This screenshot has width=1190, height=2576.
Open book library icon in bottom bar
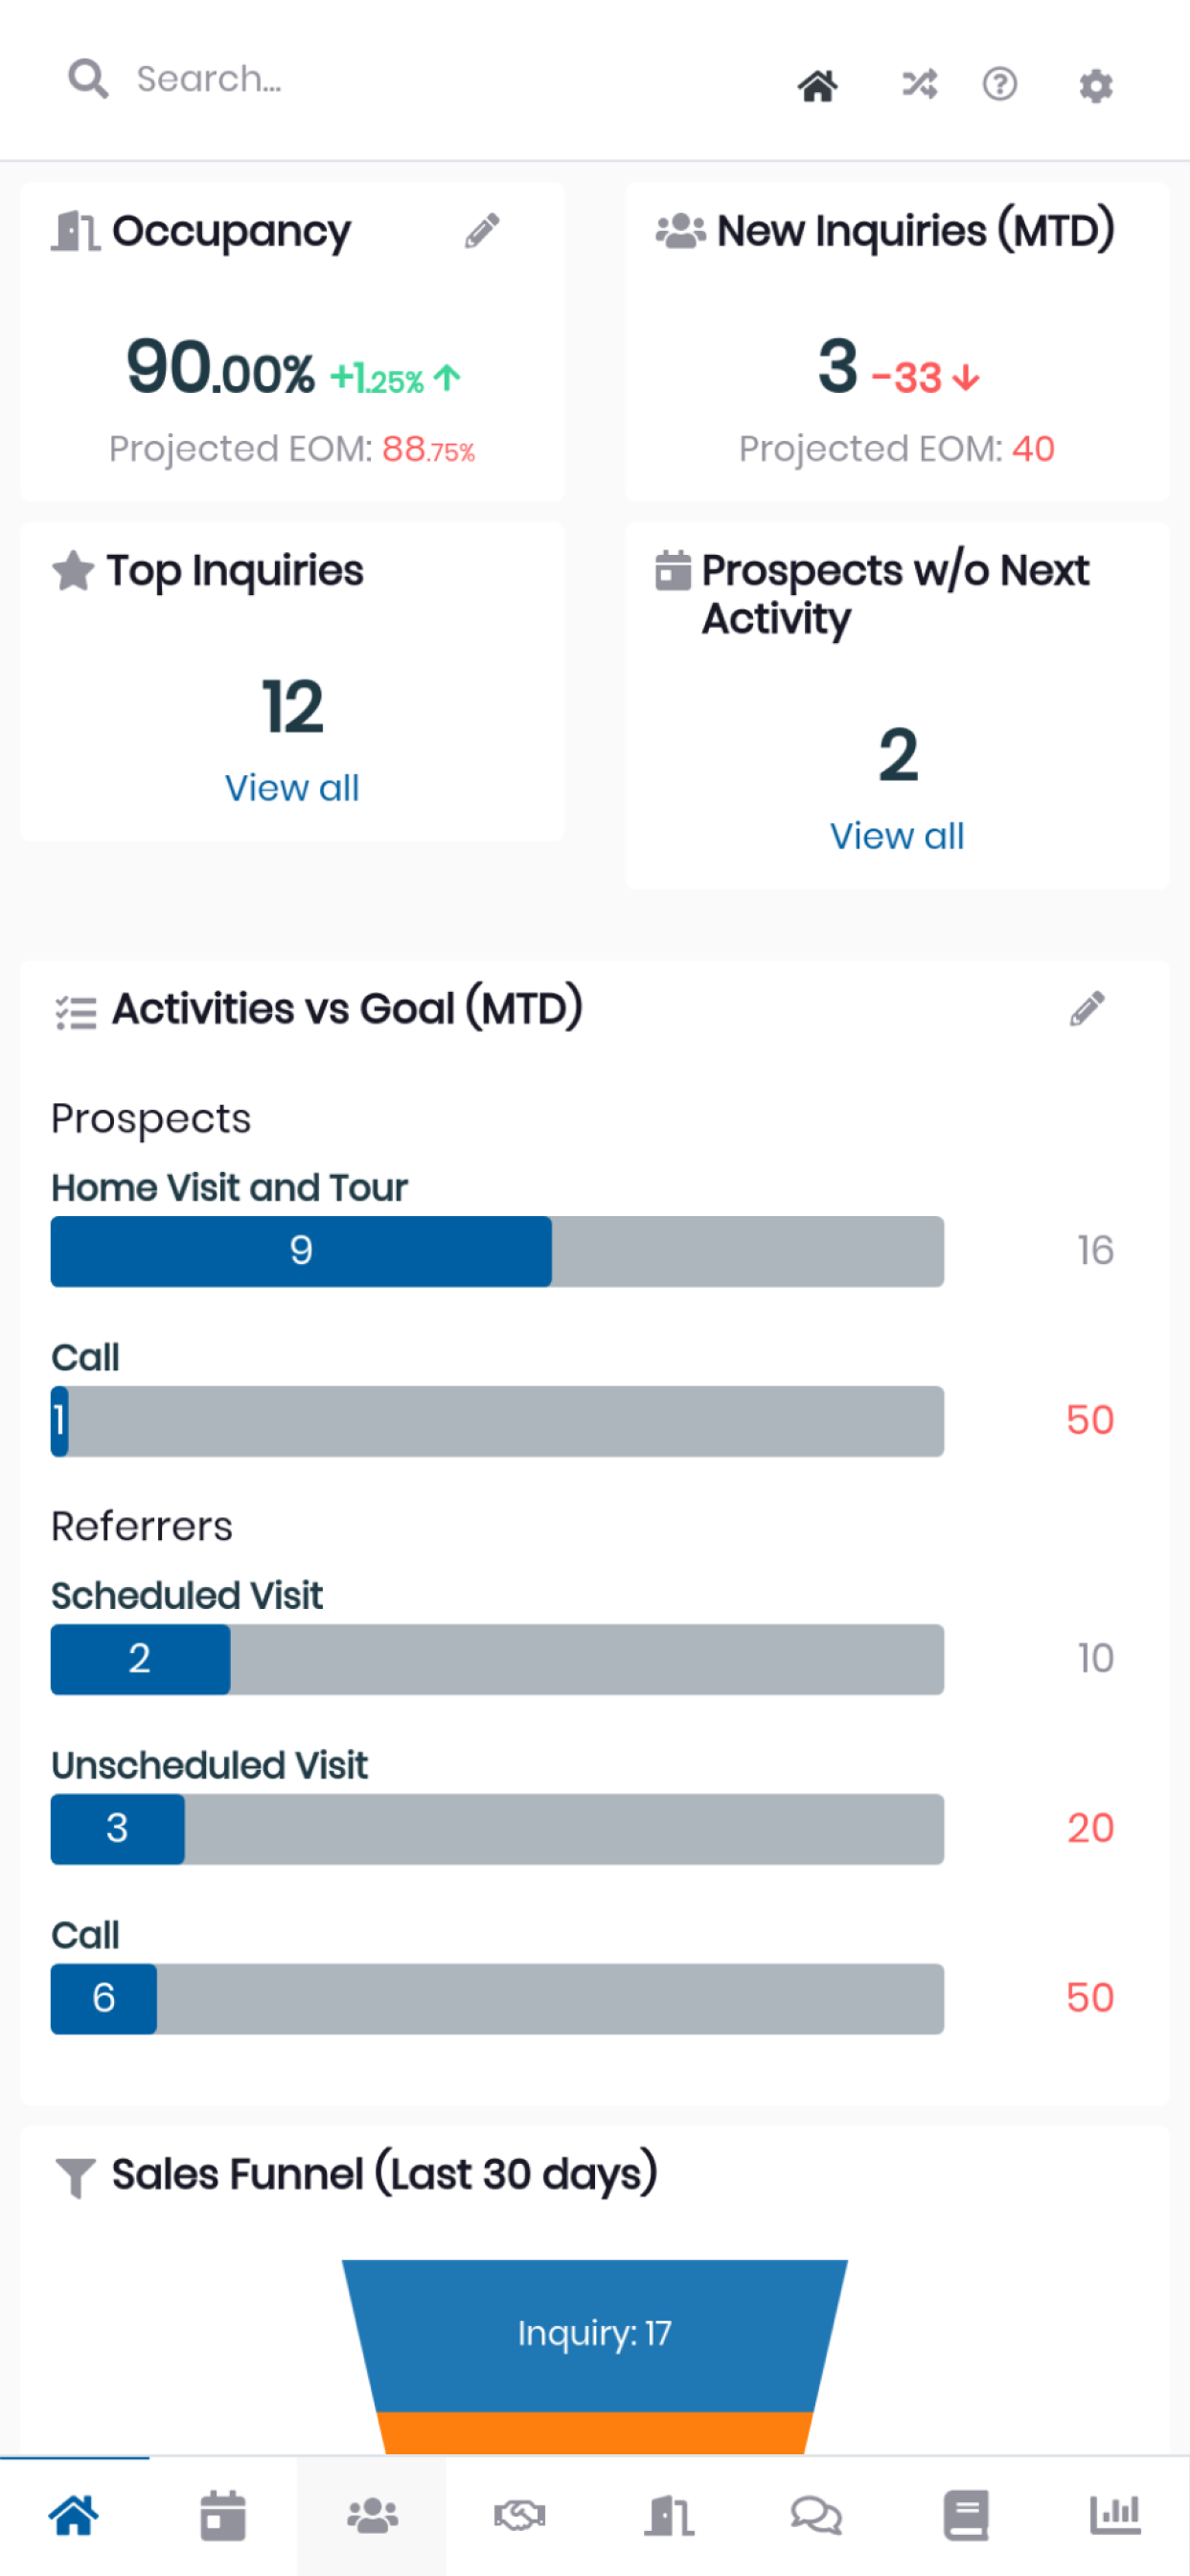tap(966, 2514)
